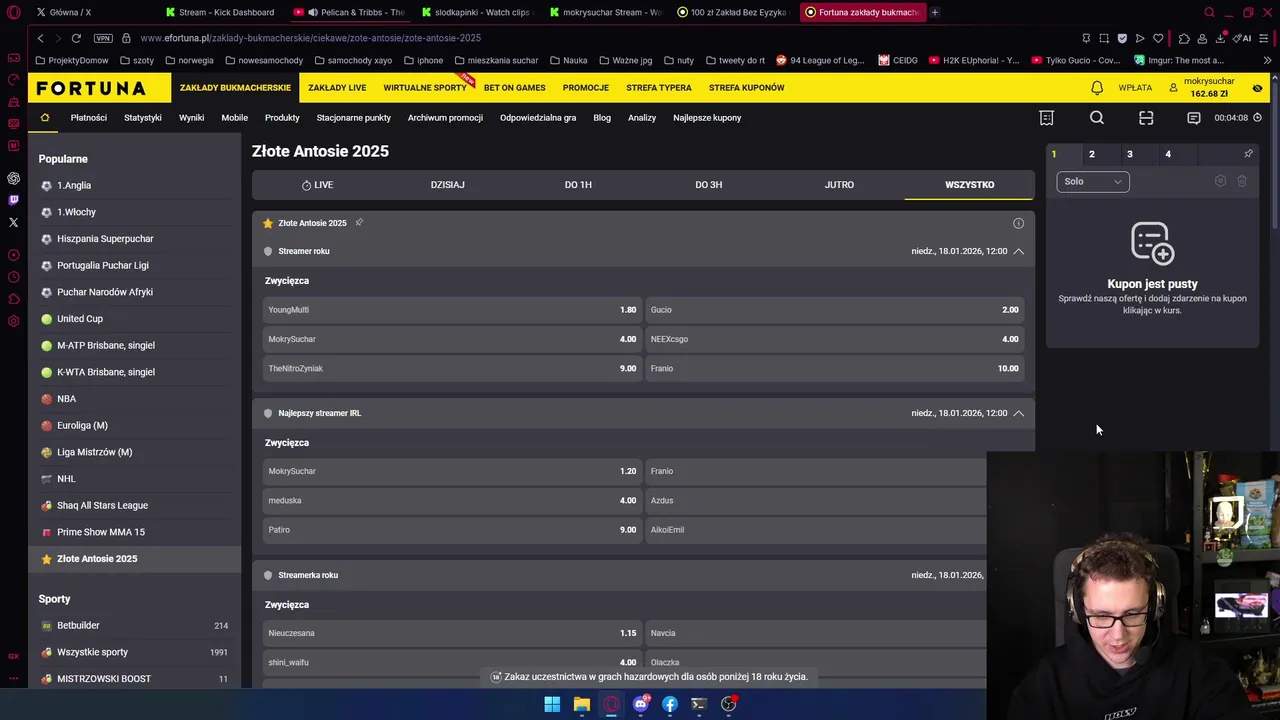1280x720 pixels.
Task: Select the DO 3H filter
Action: click(708, 185)
